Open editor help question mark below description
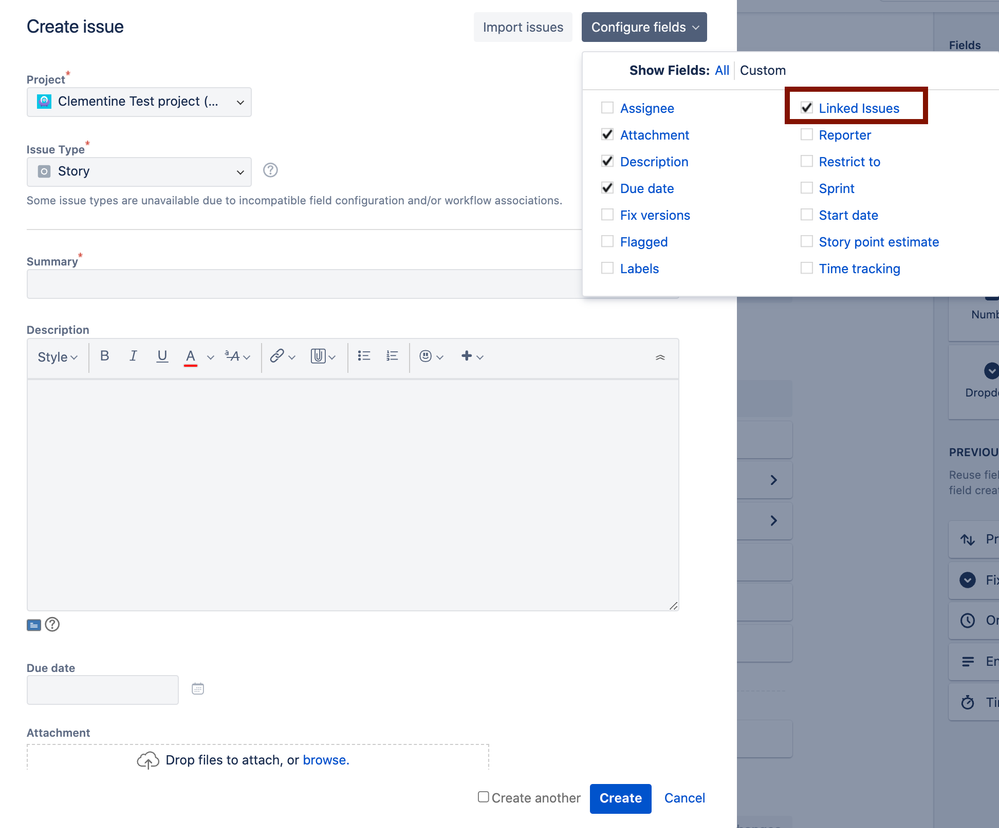 coord(52,625)
